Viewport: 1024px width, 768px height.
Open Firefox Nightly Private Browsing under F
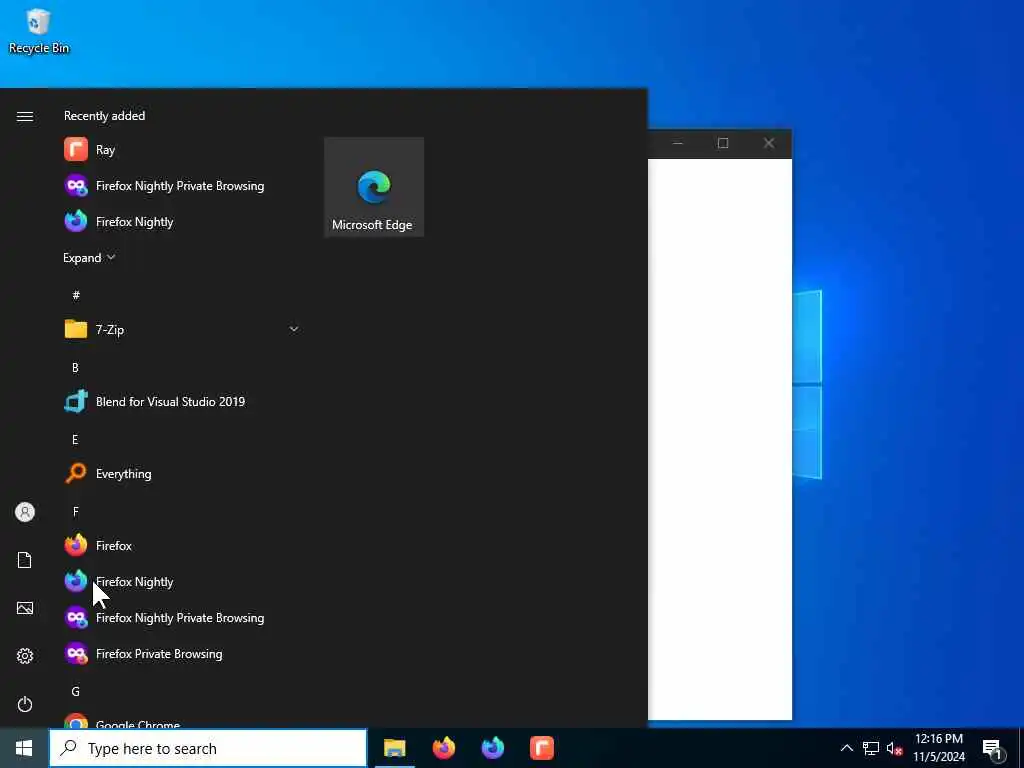(x=182, y=617)
